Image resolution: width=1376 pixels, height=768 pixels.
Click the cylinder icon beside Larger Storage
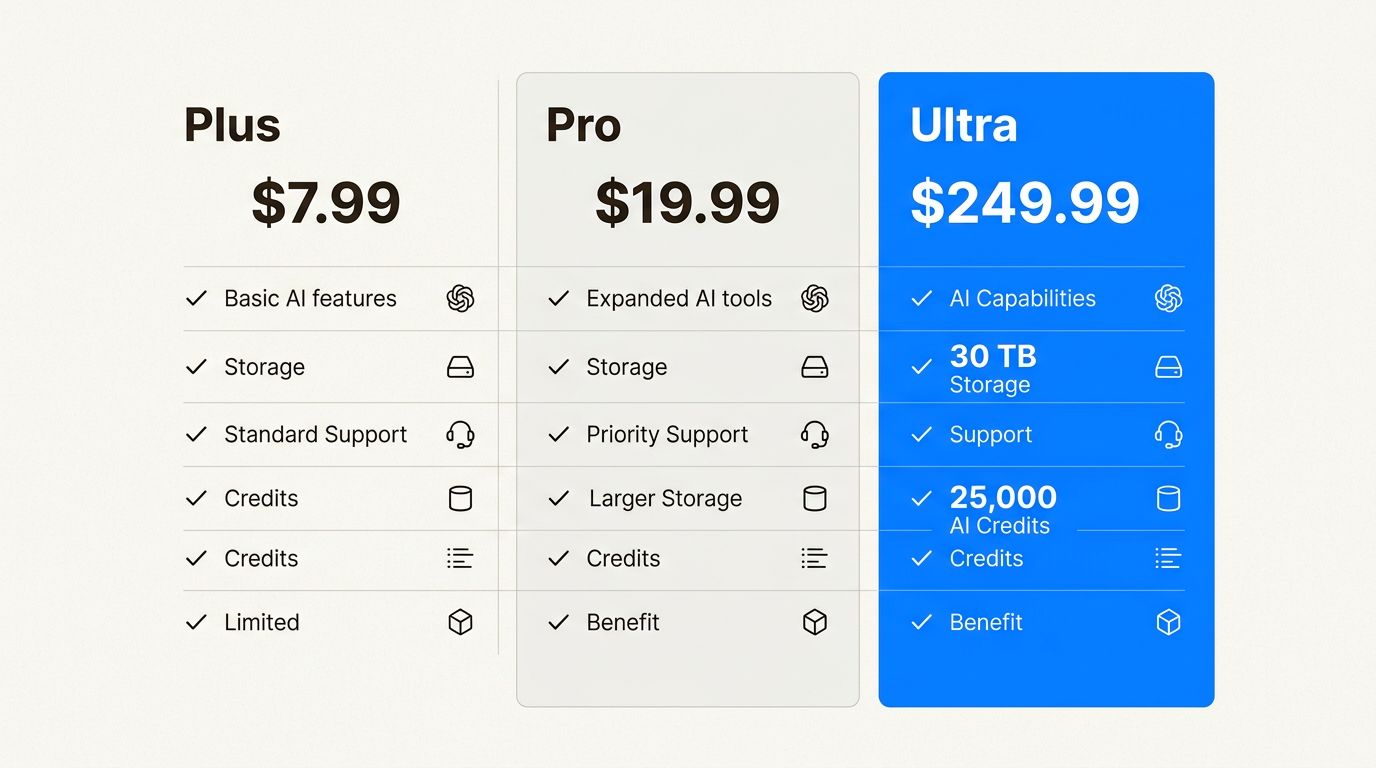click(815, 498)
